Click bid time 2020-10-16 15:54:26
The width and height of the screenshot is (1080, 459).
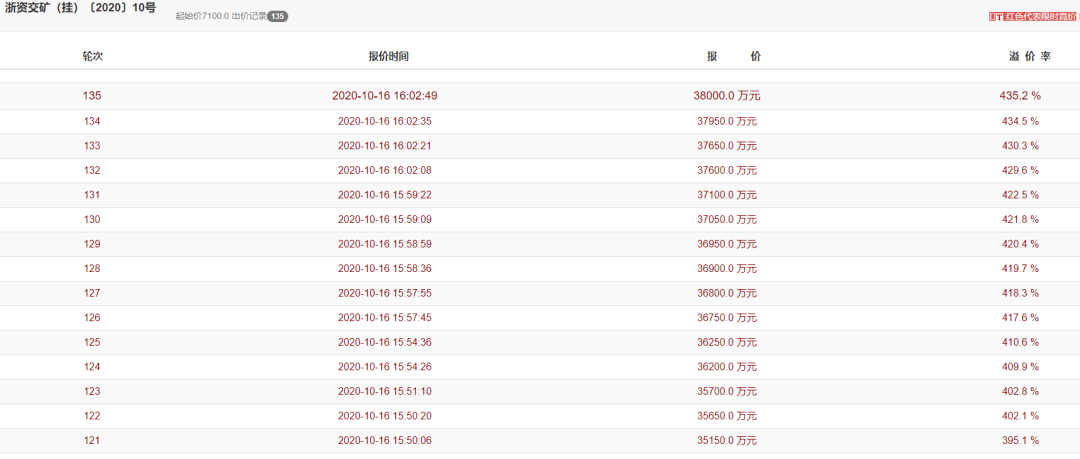(385, 367)
